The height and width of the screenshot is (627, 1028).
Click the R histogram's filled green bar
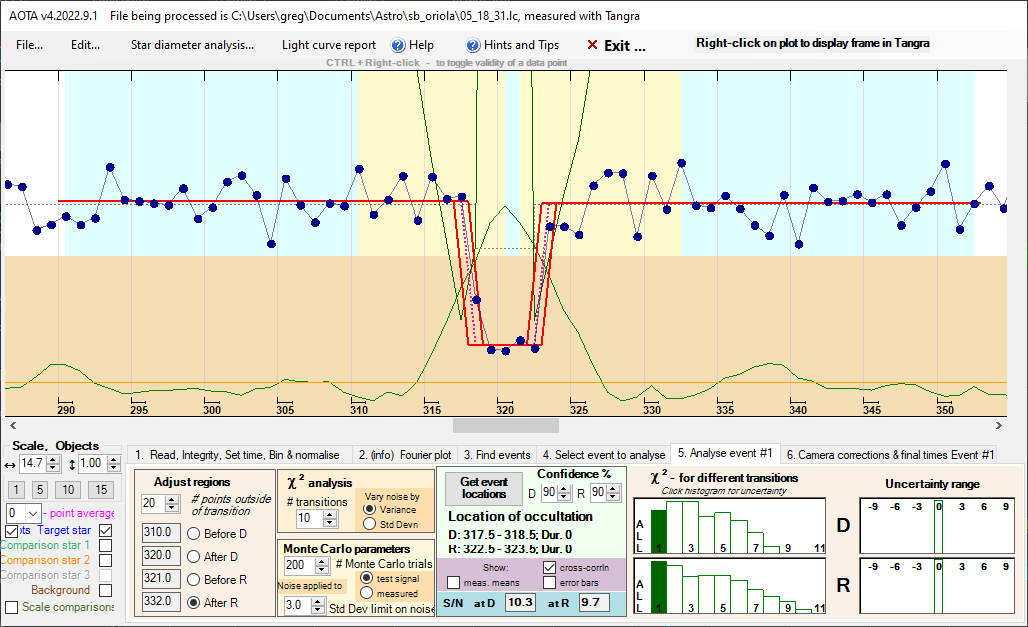click(657, 587)
